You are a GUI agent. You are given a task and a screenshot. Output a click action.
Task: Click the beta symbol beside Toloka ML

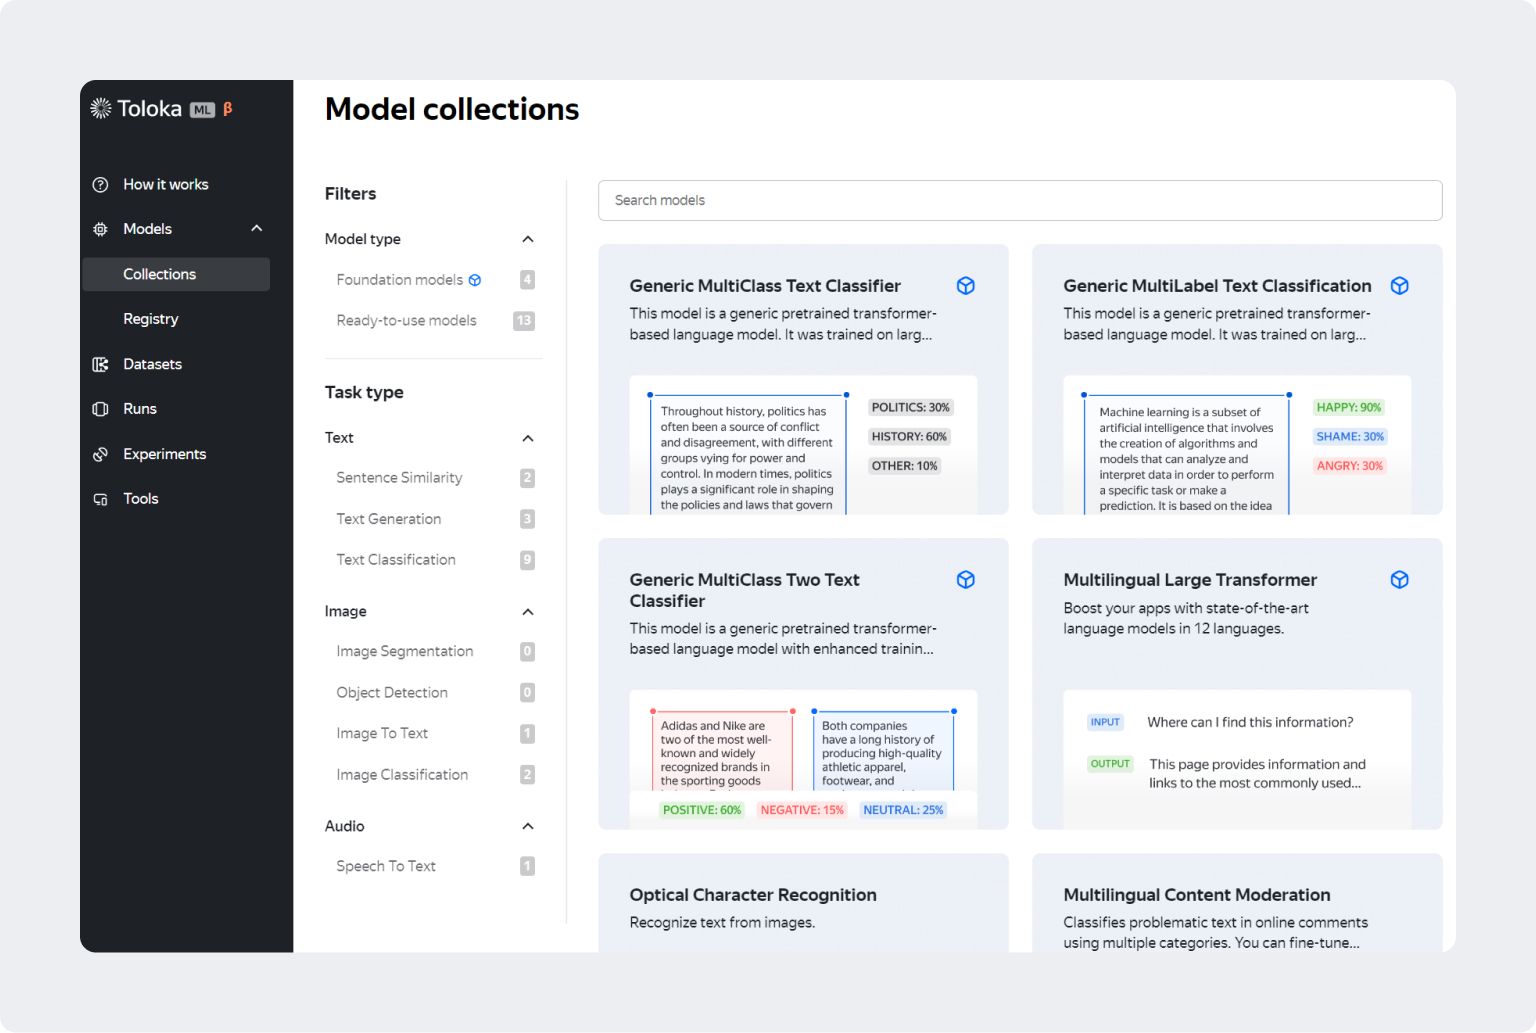[x=228, y=108]
